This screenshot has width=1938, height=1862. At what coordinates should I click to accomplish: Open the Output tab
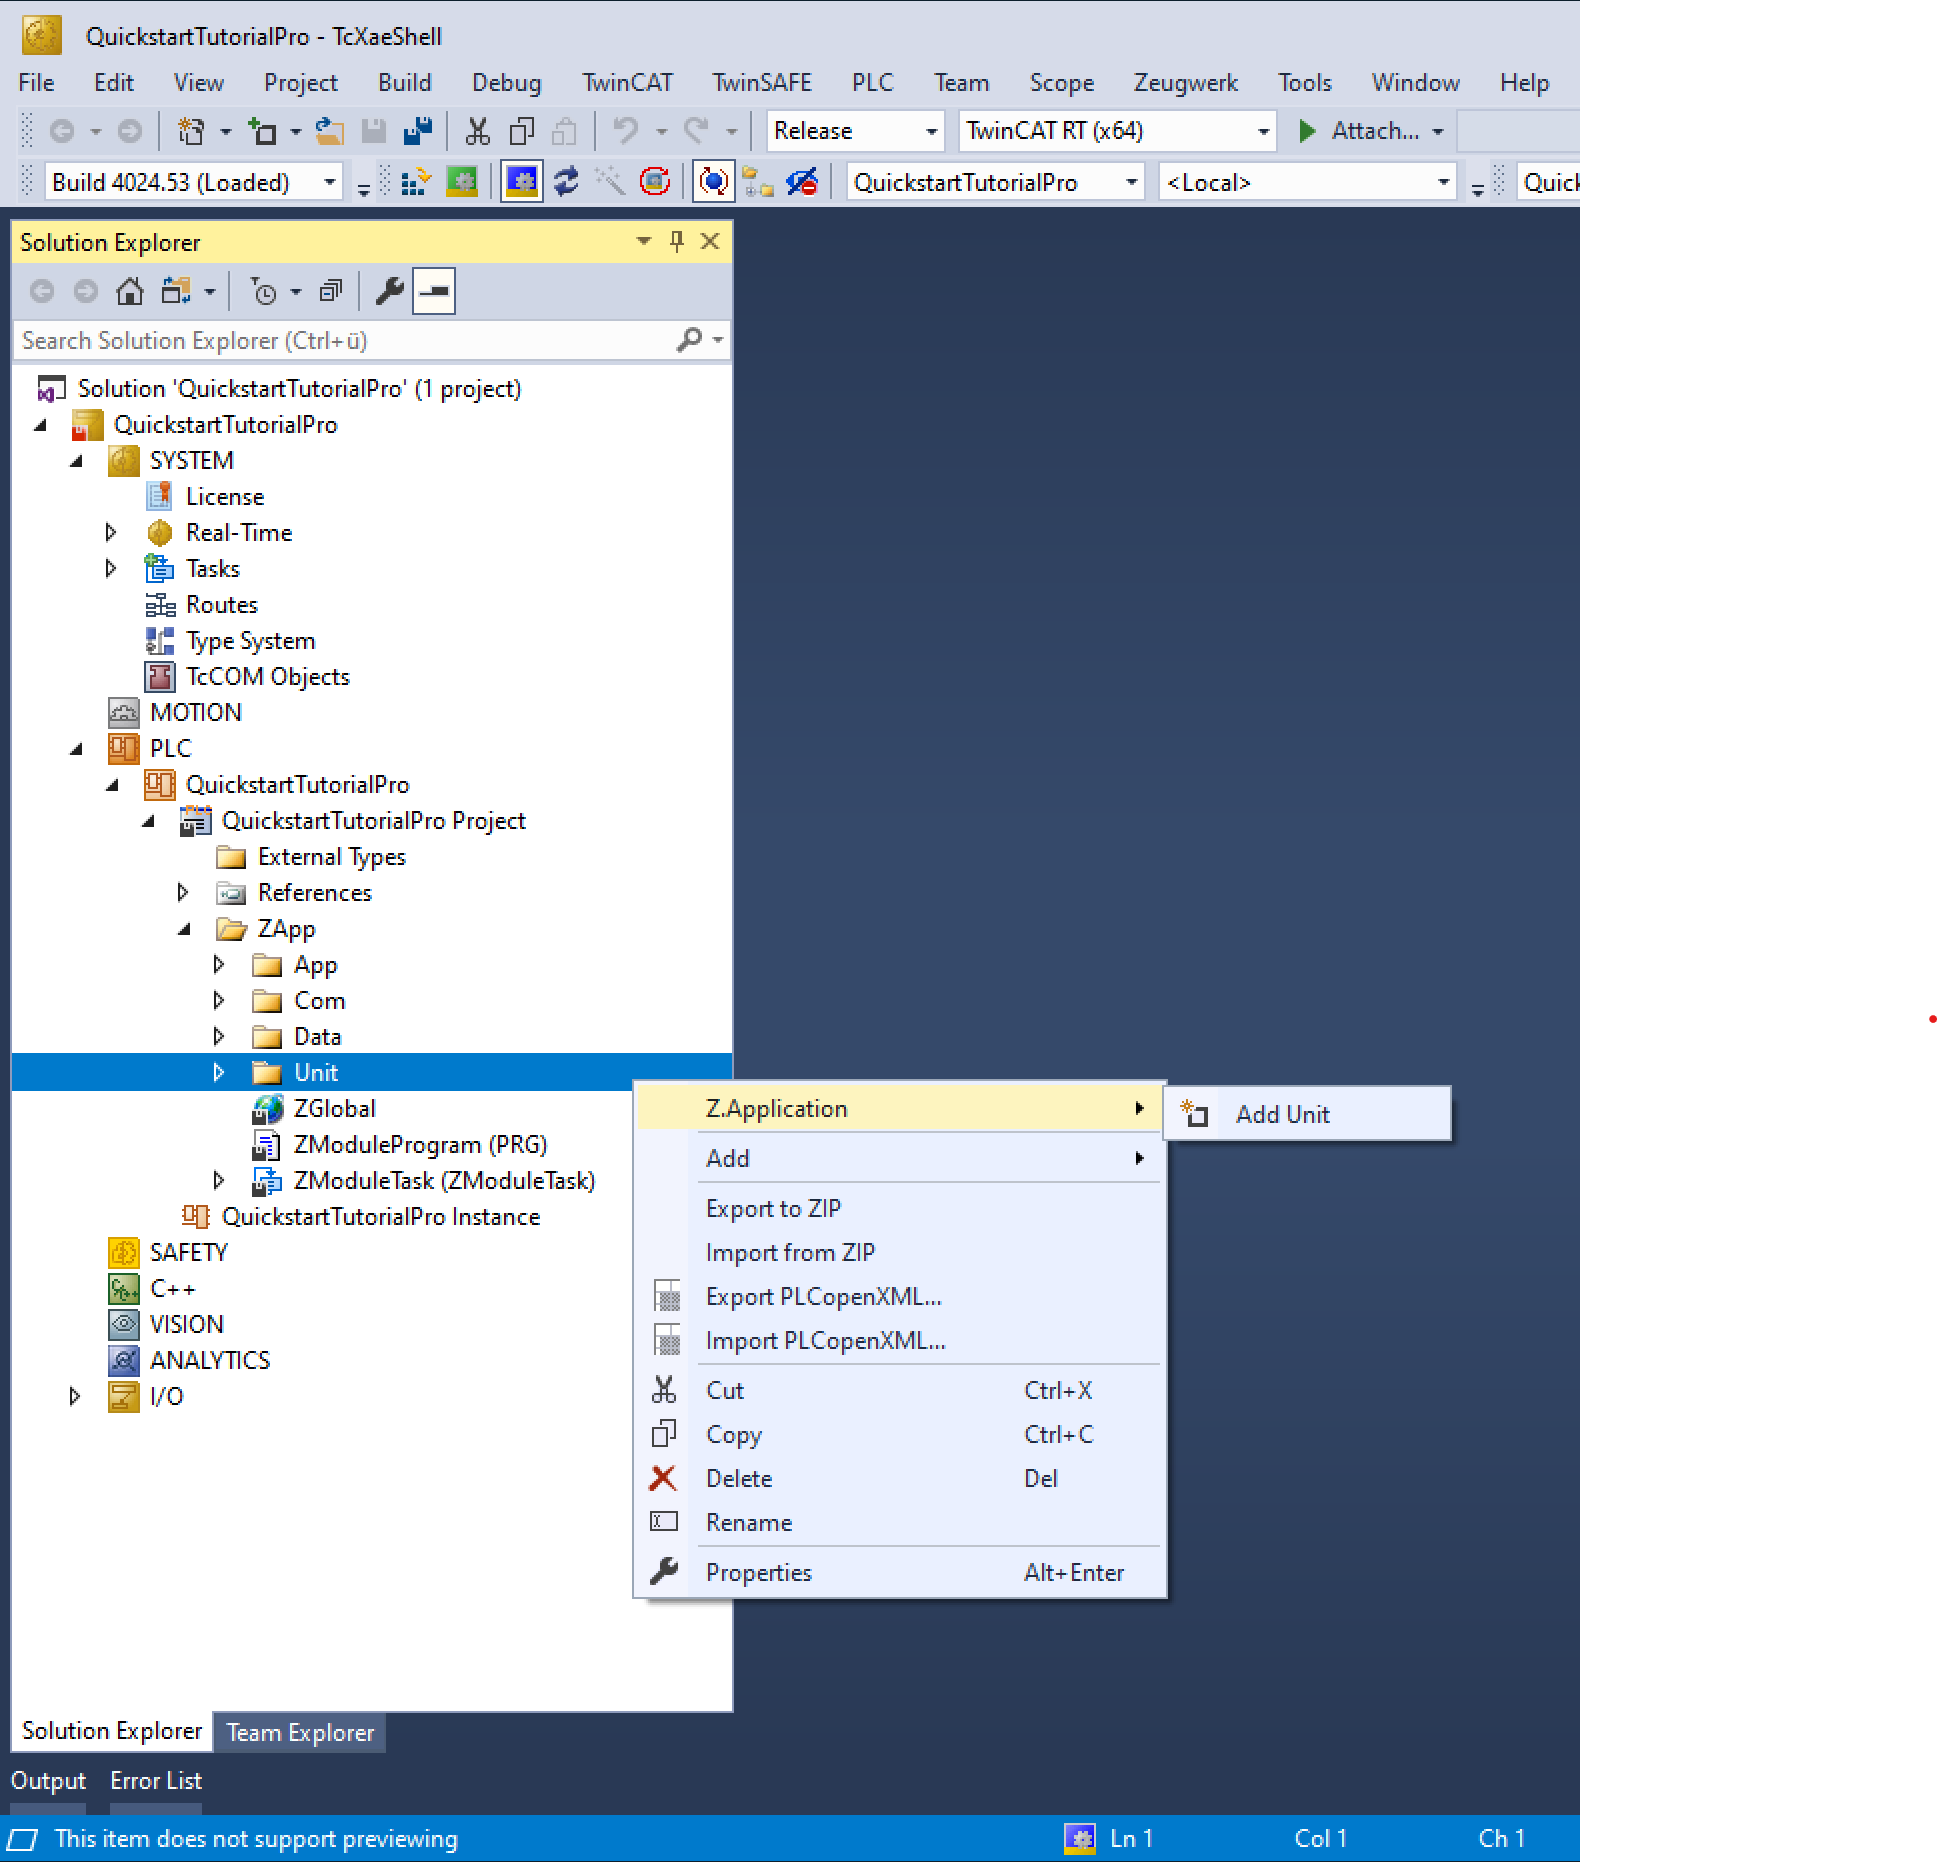[48, 1781]
